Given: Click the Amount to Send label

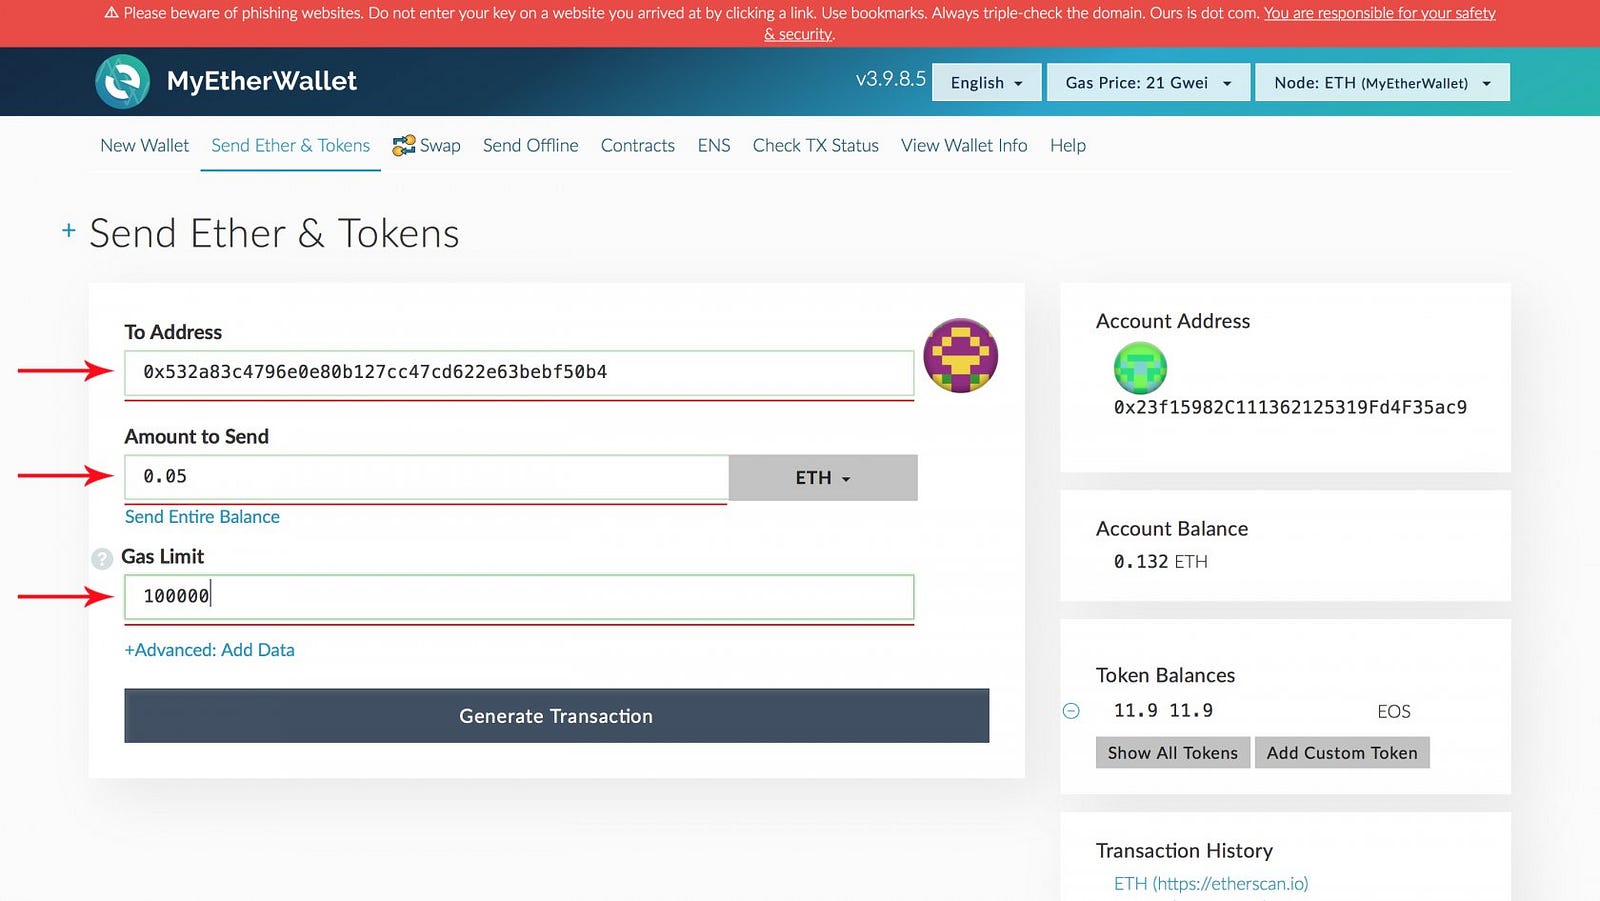Looking at the screenshot, I should coord(197,437).
